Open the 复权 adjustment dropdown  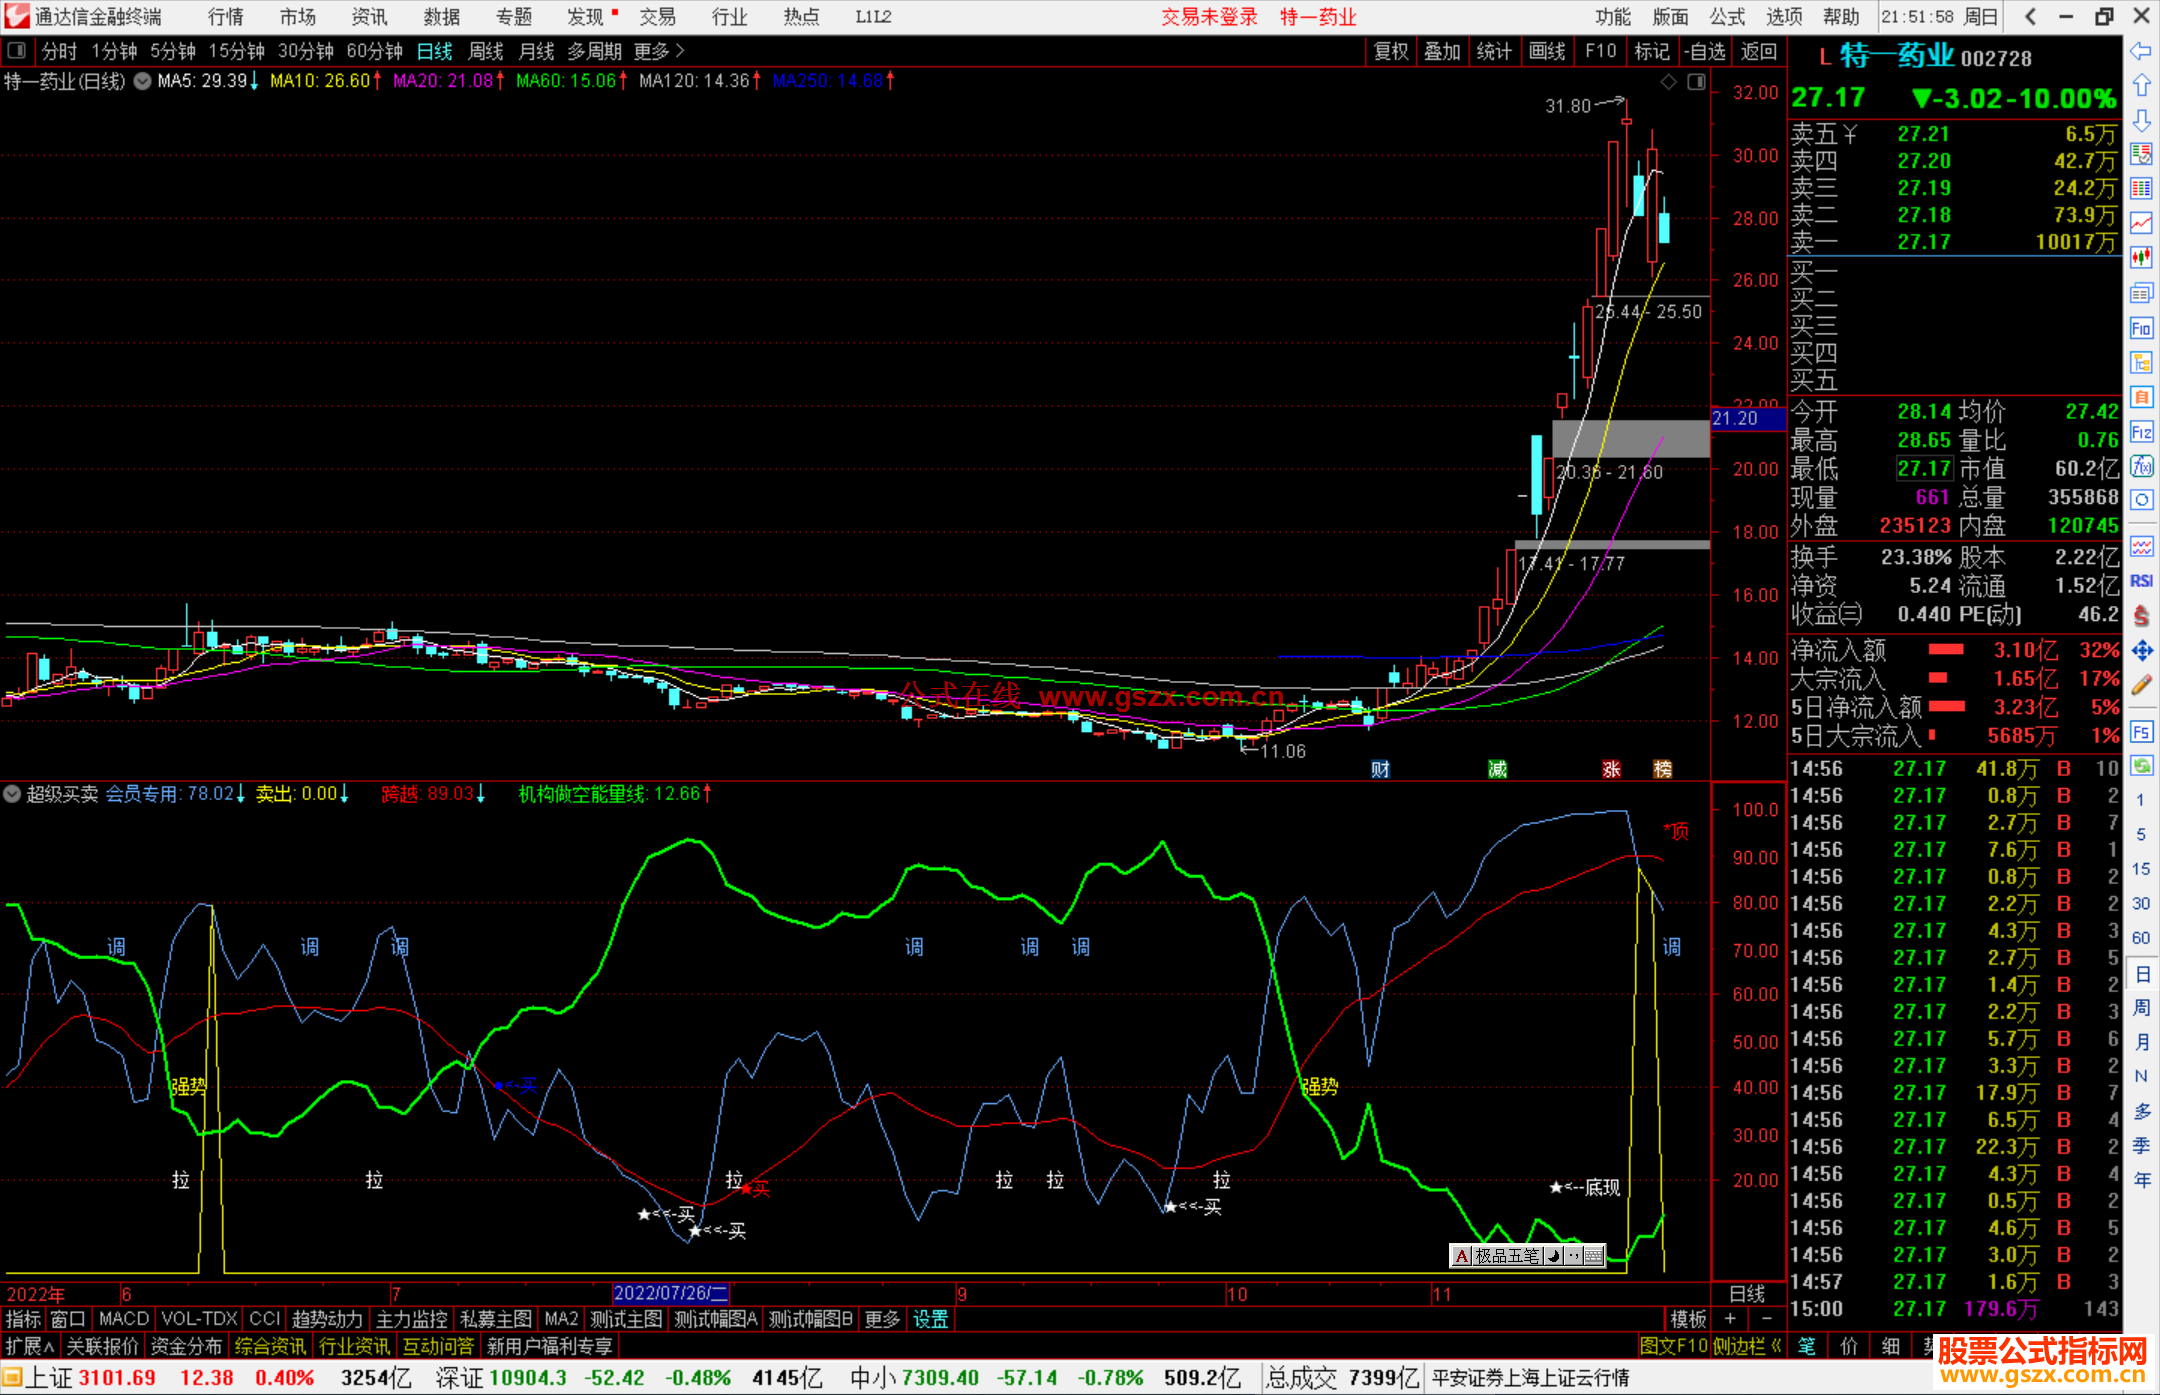pos(1391,51)
